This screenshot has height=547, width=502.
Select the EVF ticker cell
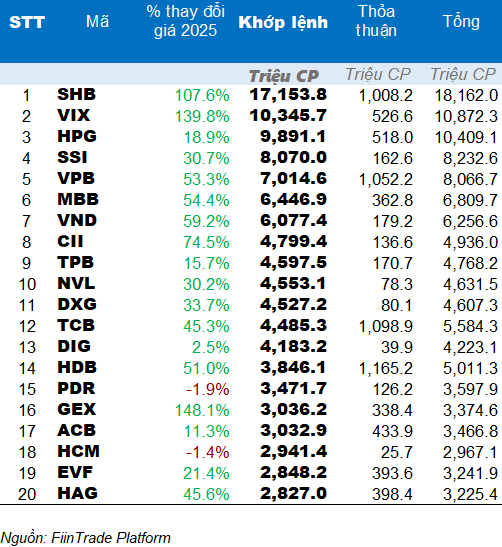pos(75,472)
